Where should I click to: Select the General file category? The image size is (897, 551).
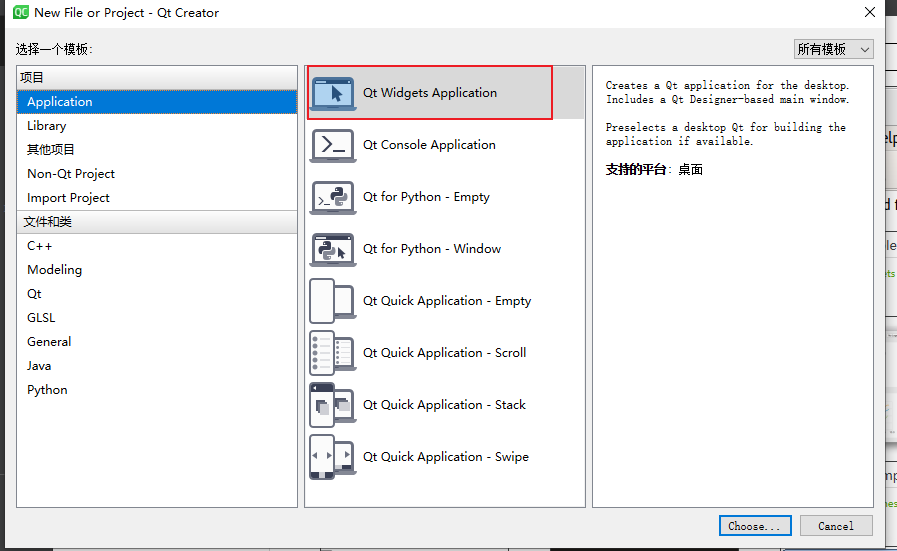coord(157,342)
